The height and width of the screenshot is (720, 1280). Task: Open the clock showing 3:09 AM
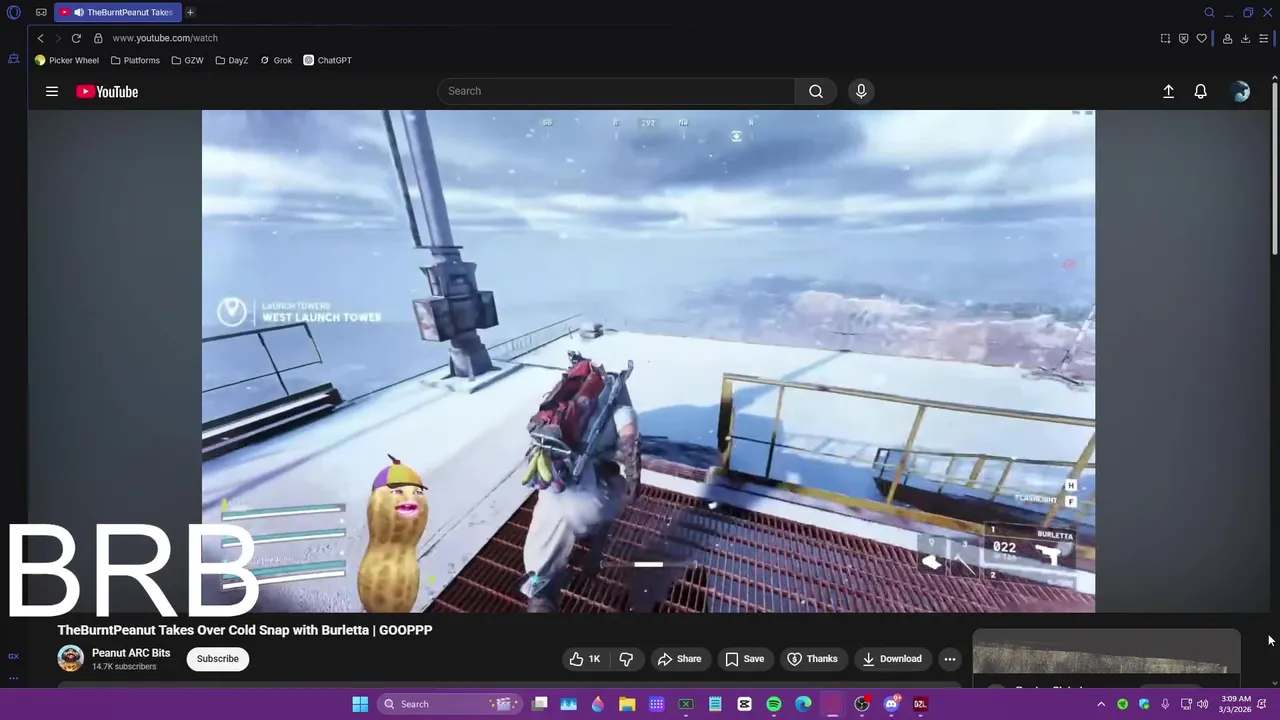point(1236,704)
